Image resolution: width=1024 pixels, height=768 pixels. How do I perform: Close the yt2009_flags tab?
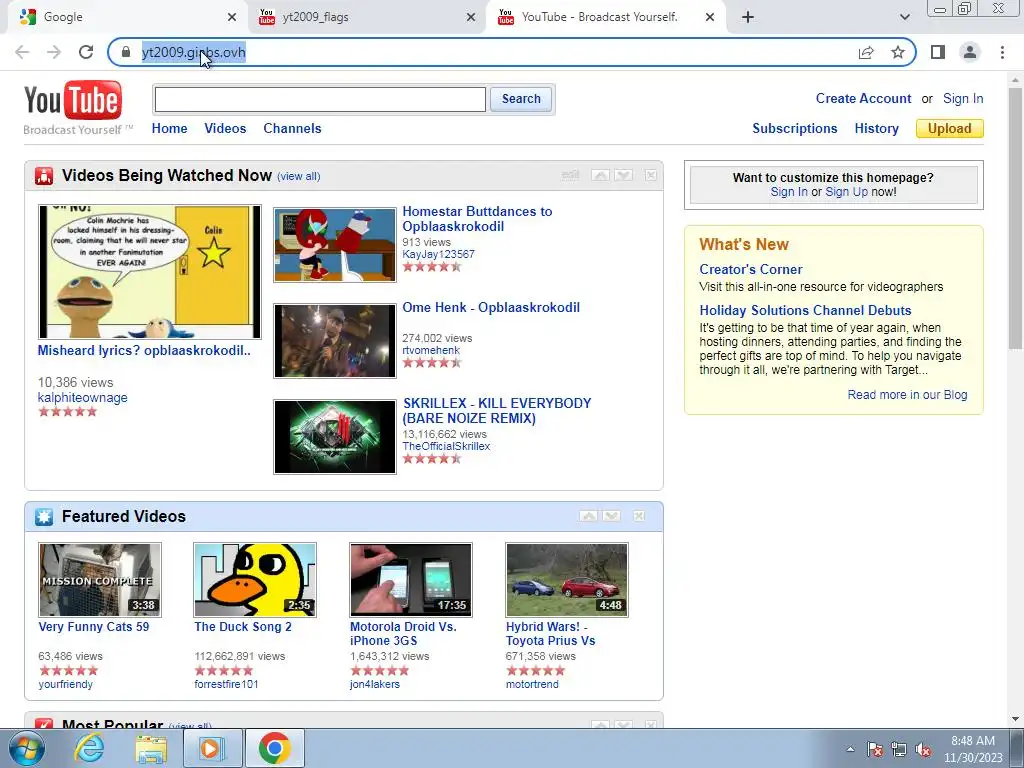[x=471, y=17]
